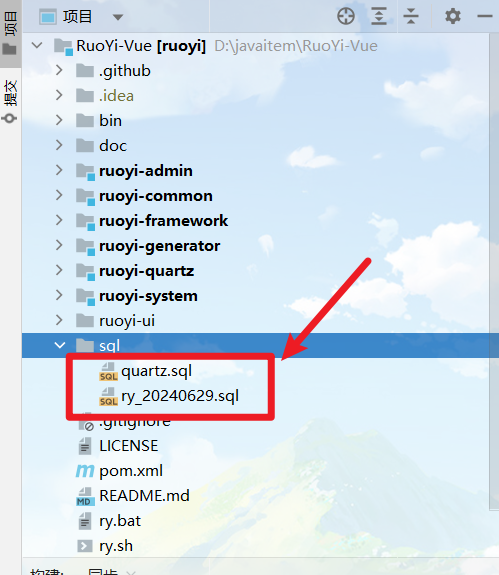Click the module folder icon of ruoyi-common
Image resolution: width=499 pixels, height=575 pixels.
tap(85, 197)
